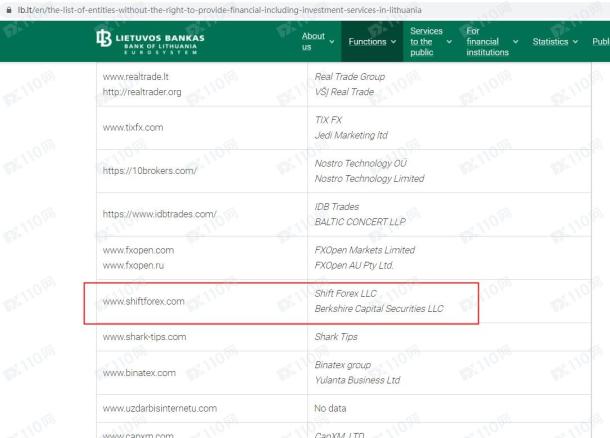610x438 pixels.
Task: Expand chevron next to For financial institutions
Action: pos(515,42)
